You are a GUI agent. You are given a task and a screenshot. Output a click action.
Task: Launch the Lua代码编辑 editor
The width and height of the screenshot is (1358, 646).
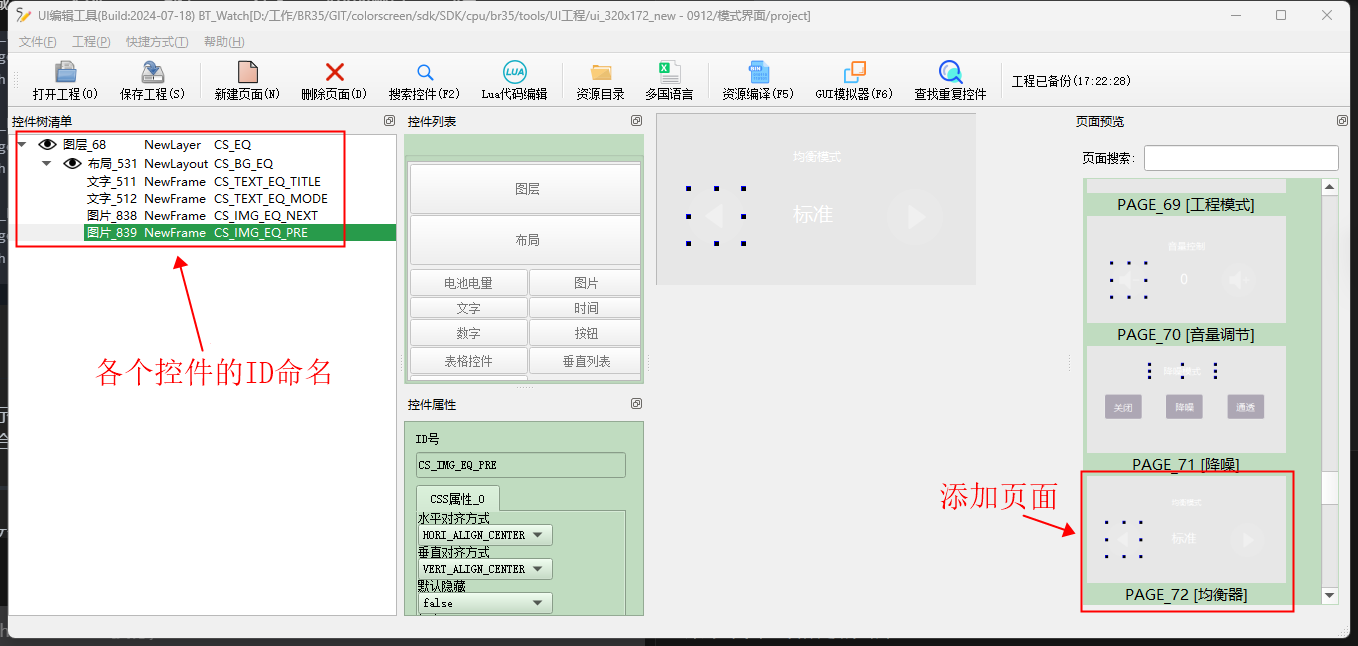point(514,73)
